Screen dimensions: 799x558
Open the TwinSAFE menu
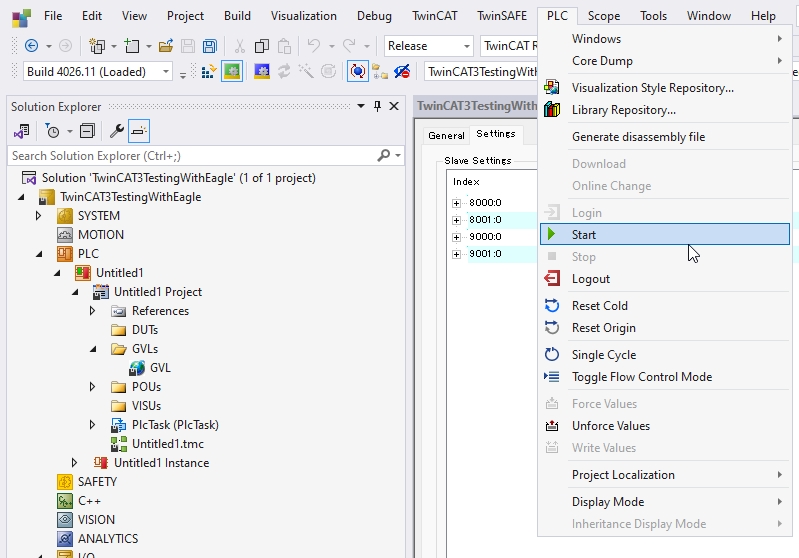tap(502, 16)
